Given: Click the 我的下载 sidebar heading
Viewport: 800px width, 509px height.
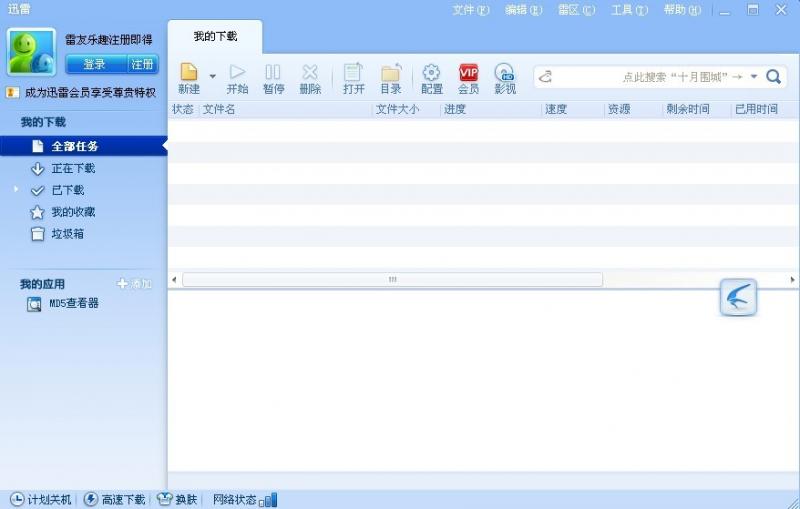Looking at the screenshot, I should [x=43, y=122].
